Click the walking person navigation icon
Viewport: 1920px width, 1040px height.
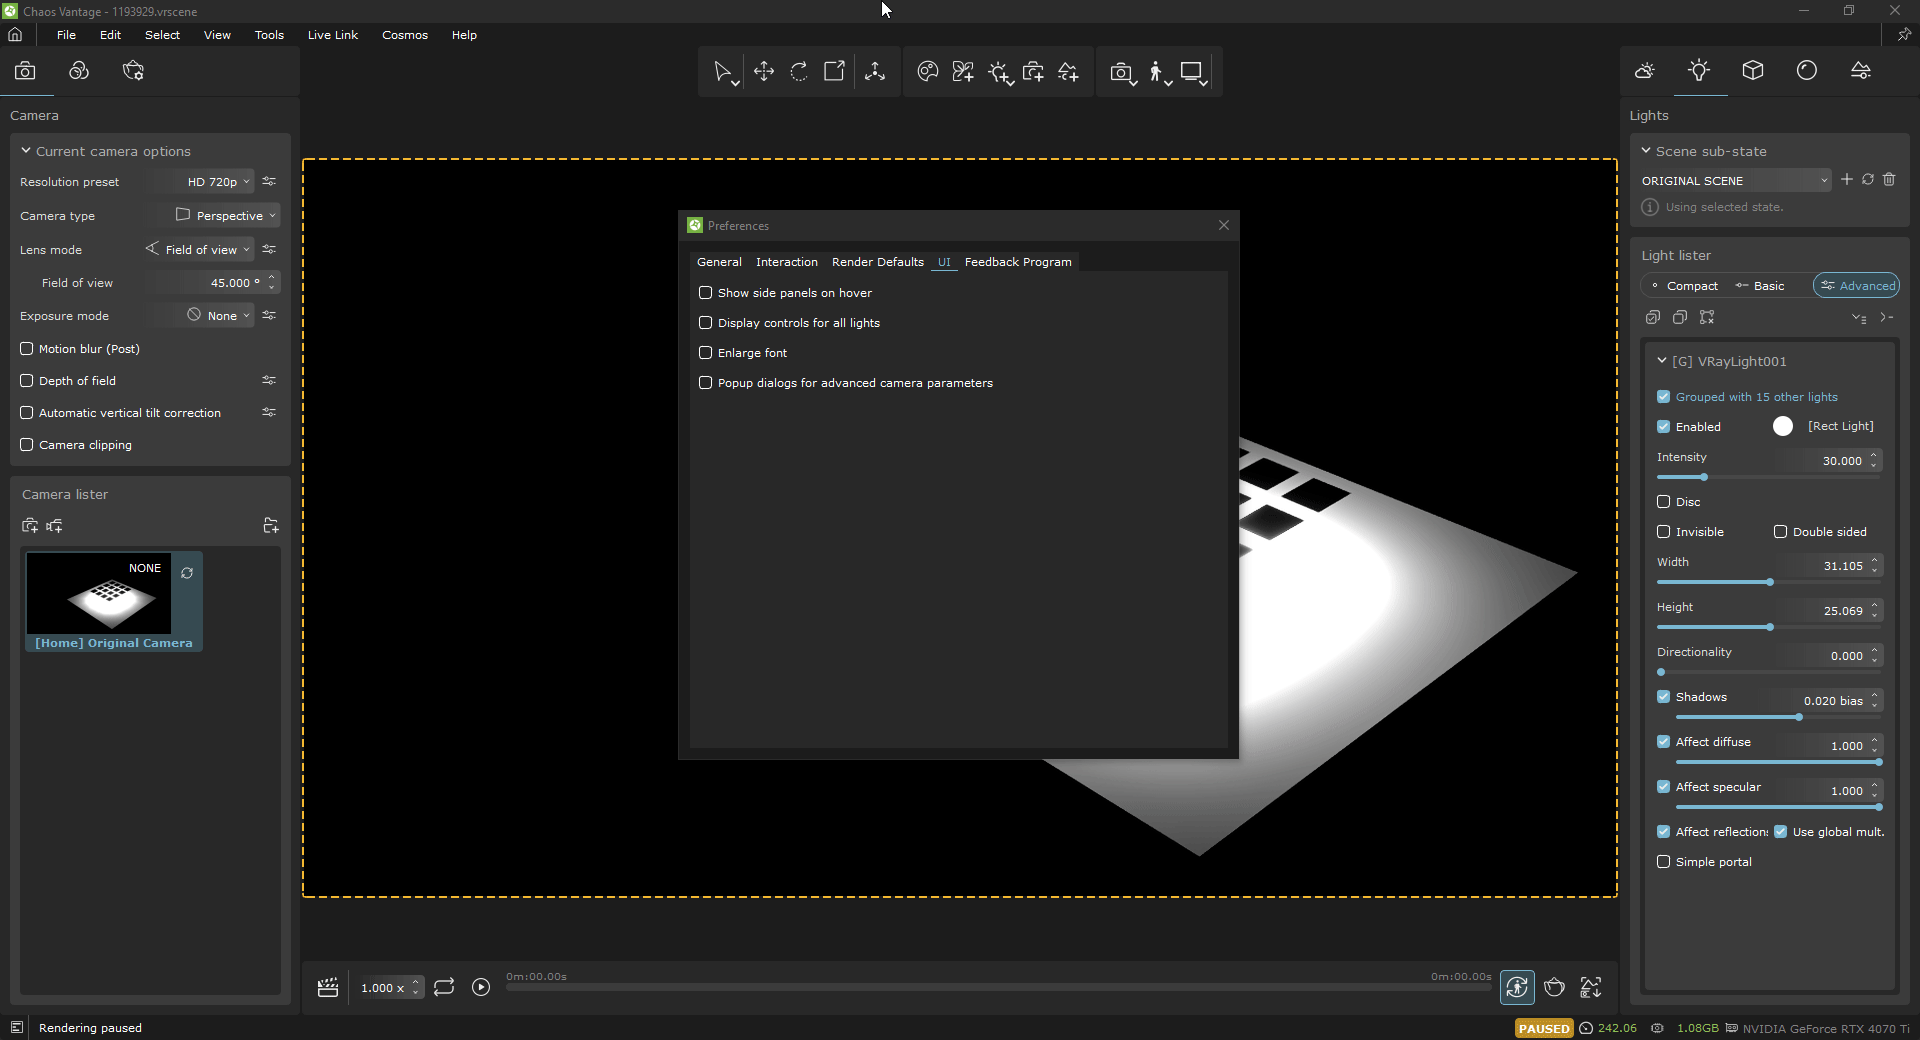click(x=1158, y=72)
